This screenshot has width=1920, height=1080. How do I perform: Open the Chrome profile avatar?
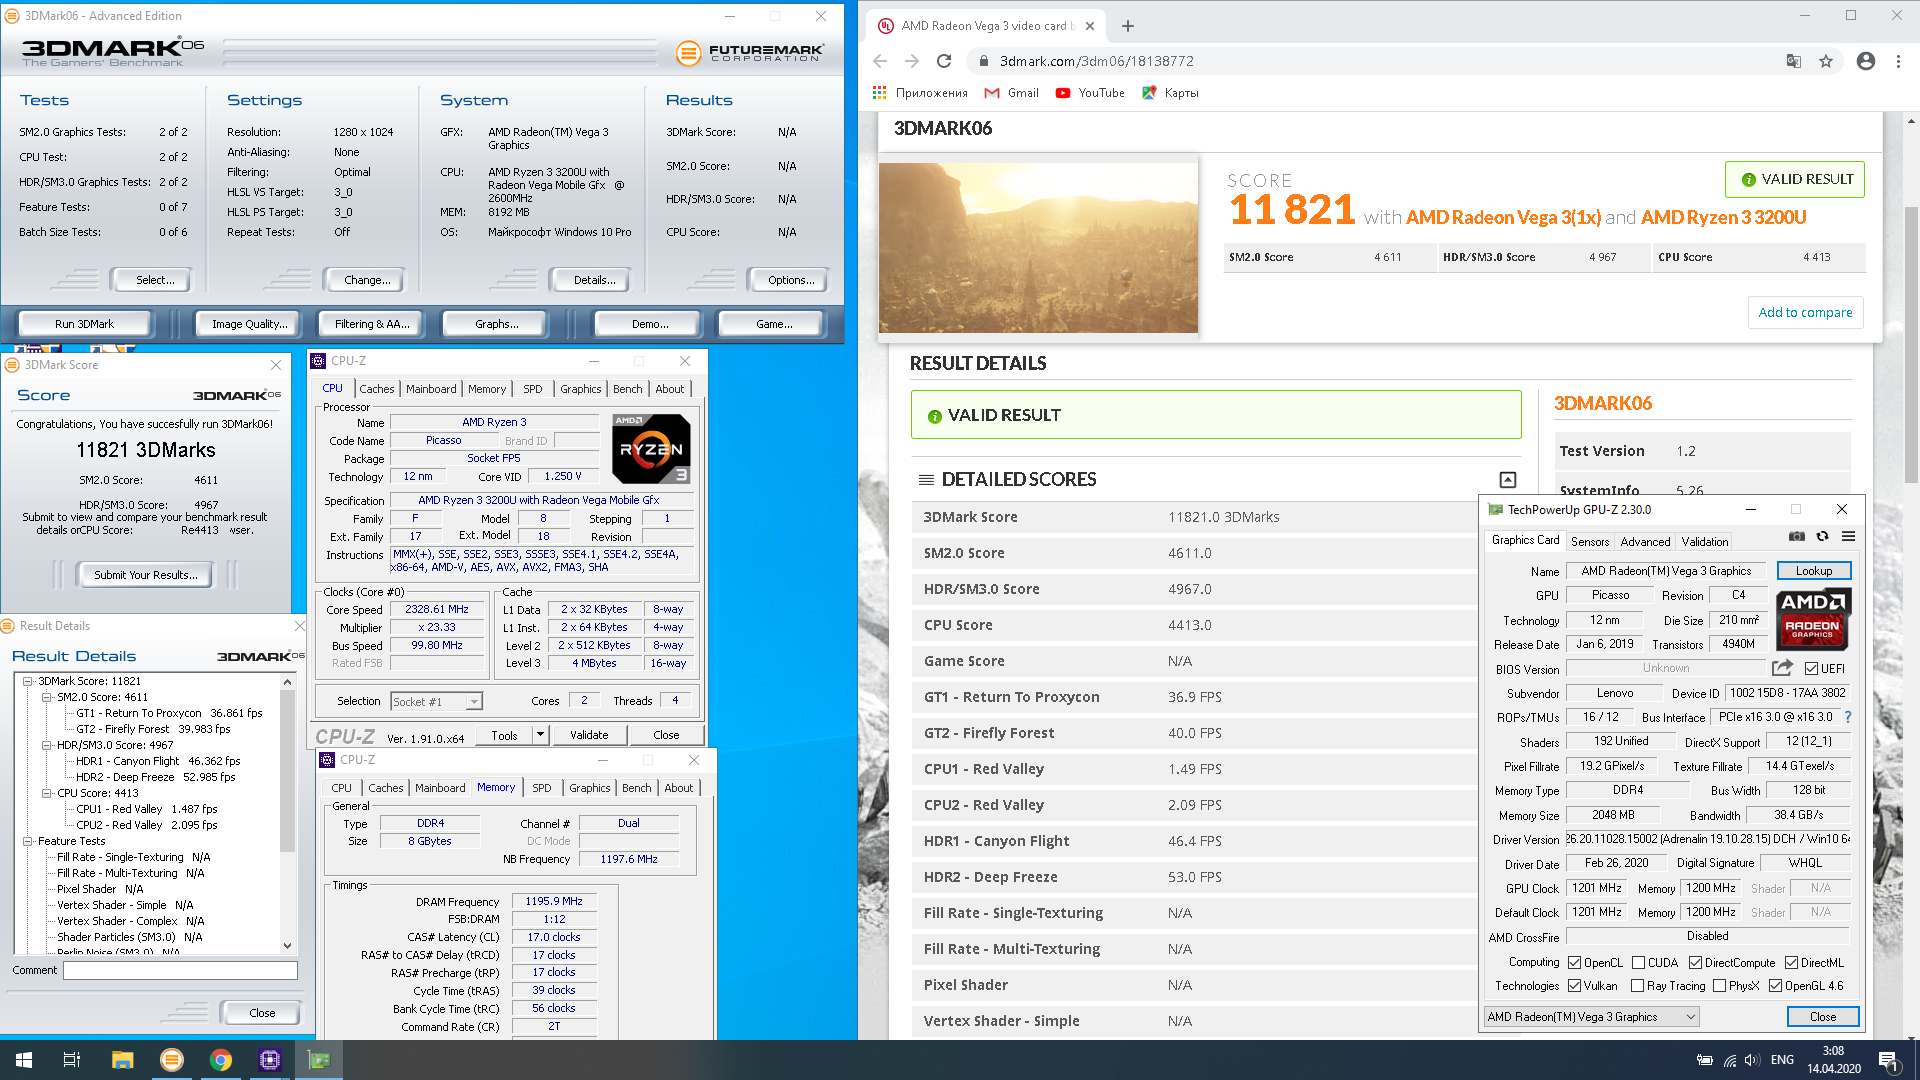1865,61
